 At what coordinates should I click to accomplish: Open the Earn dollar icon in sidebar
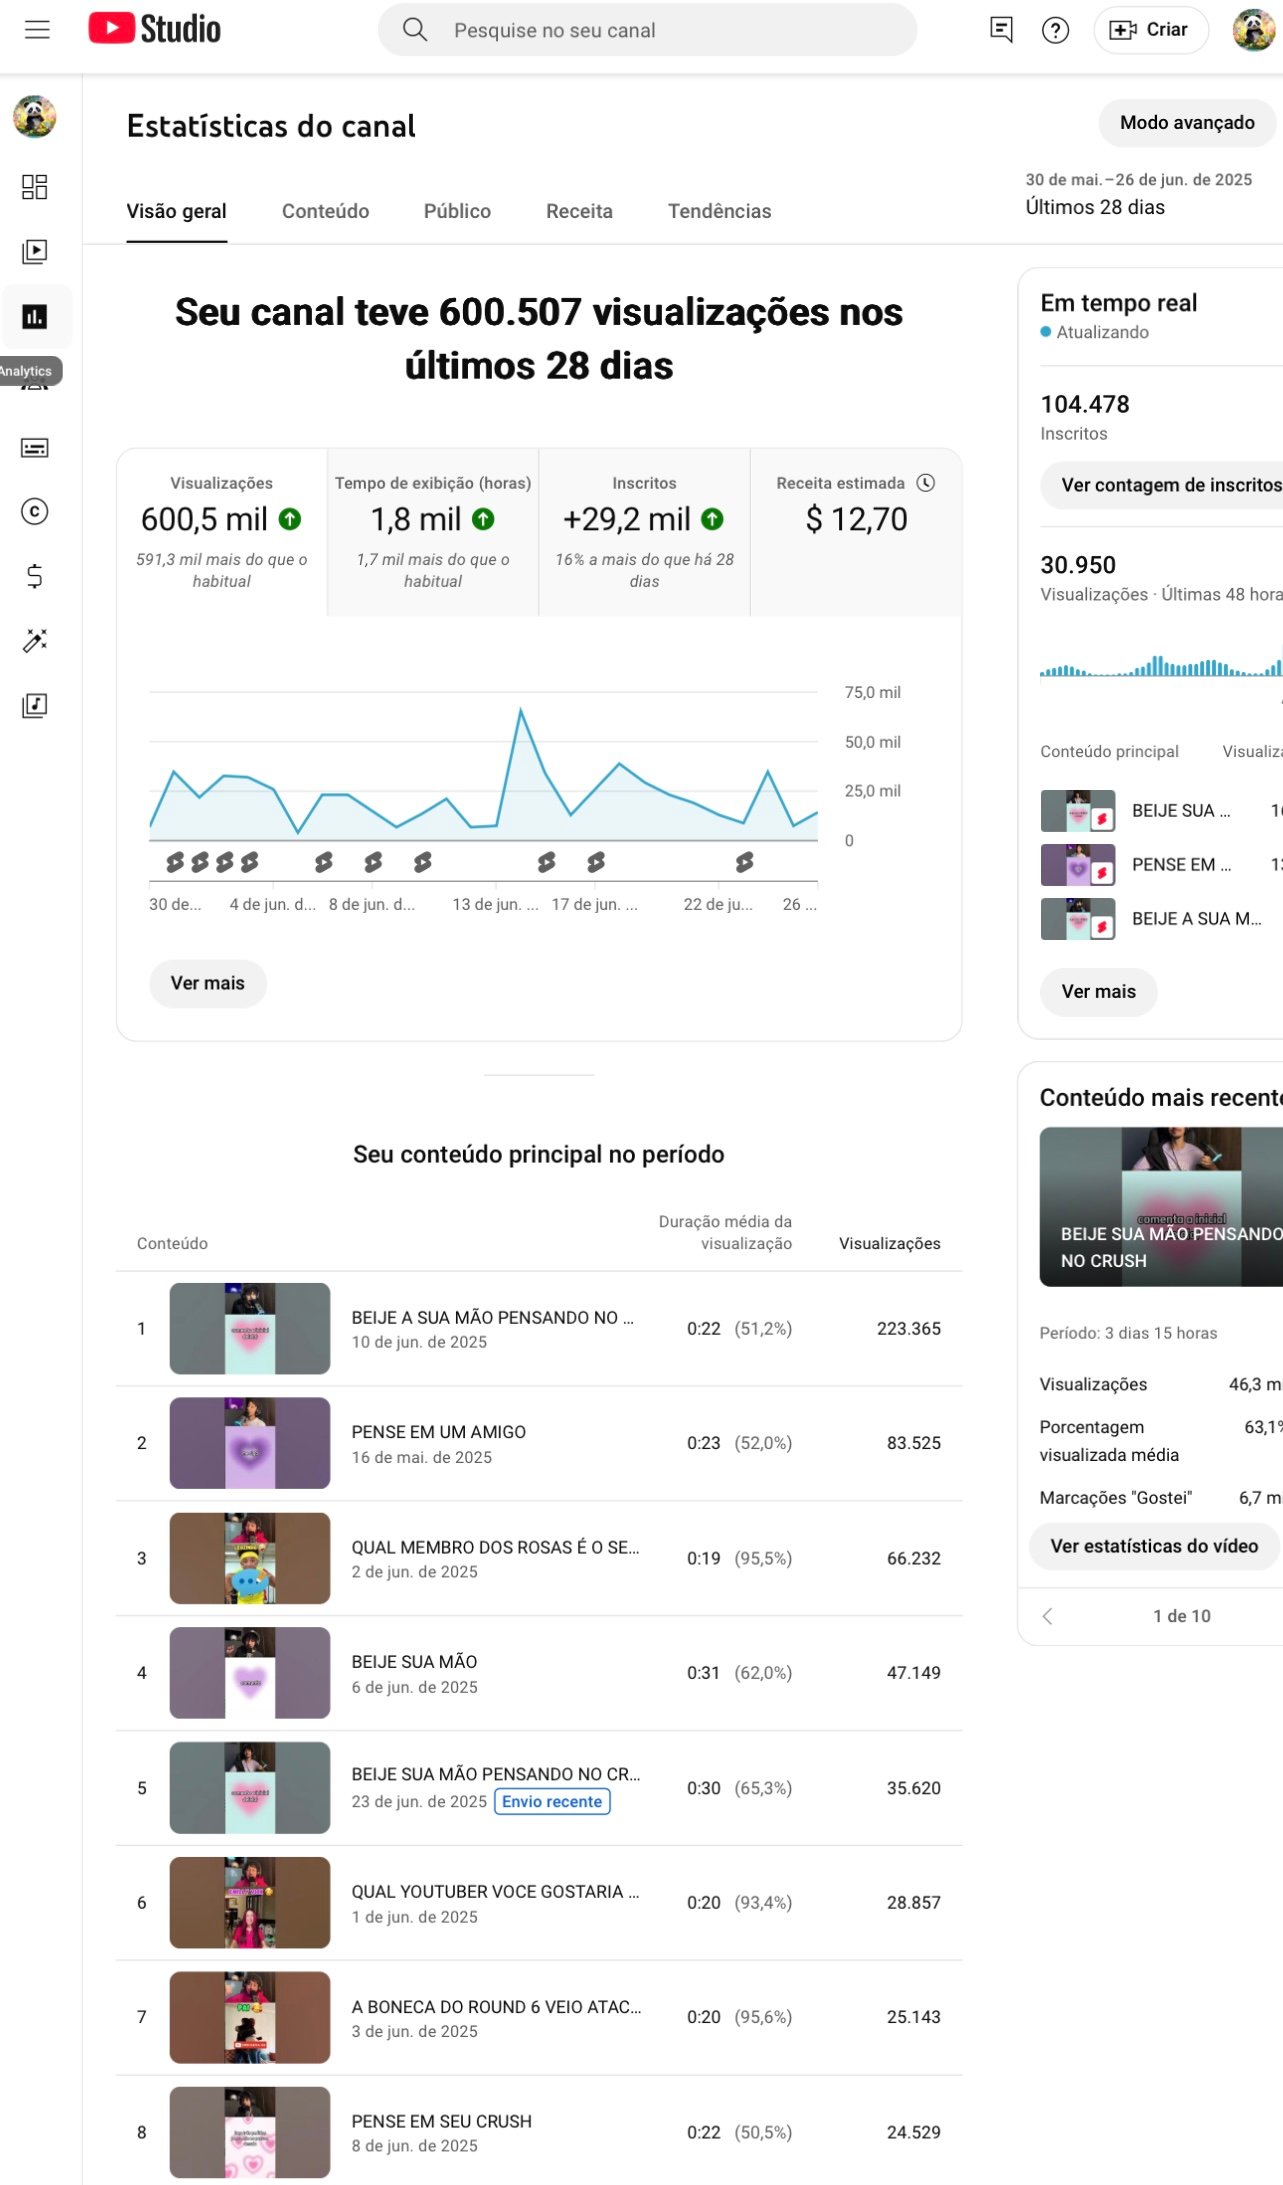pos(35,576)
